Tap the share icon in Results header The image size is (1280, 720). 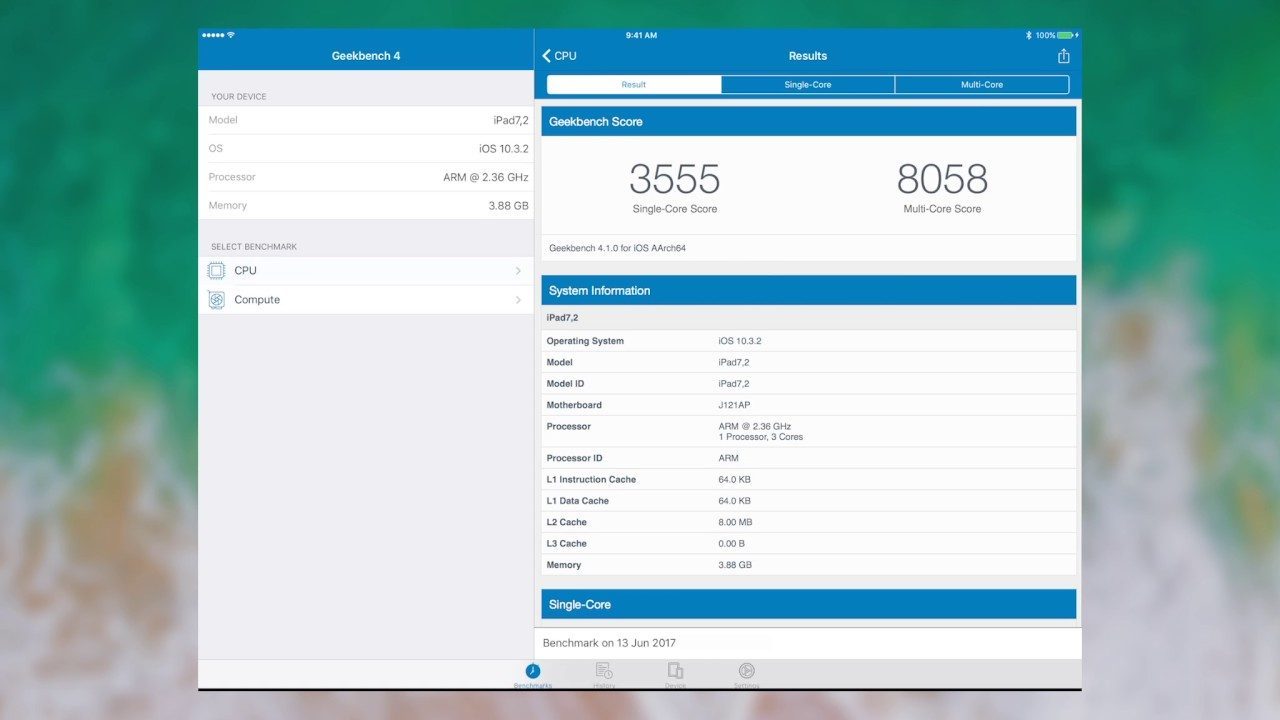[x=1063, y=56]
